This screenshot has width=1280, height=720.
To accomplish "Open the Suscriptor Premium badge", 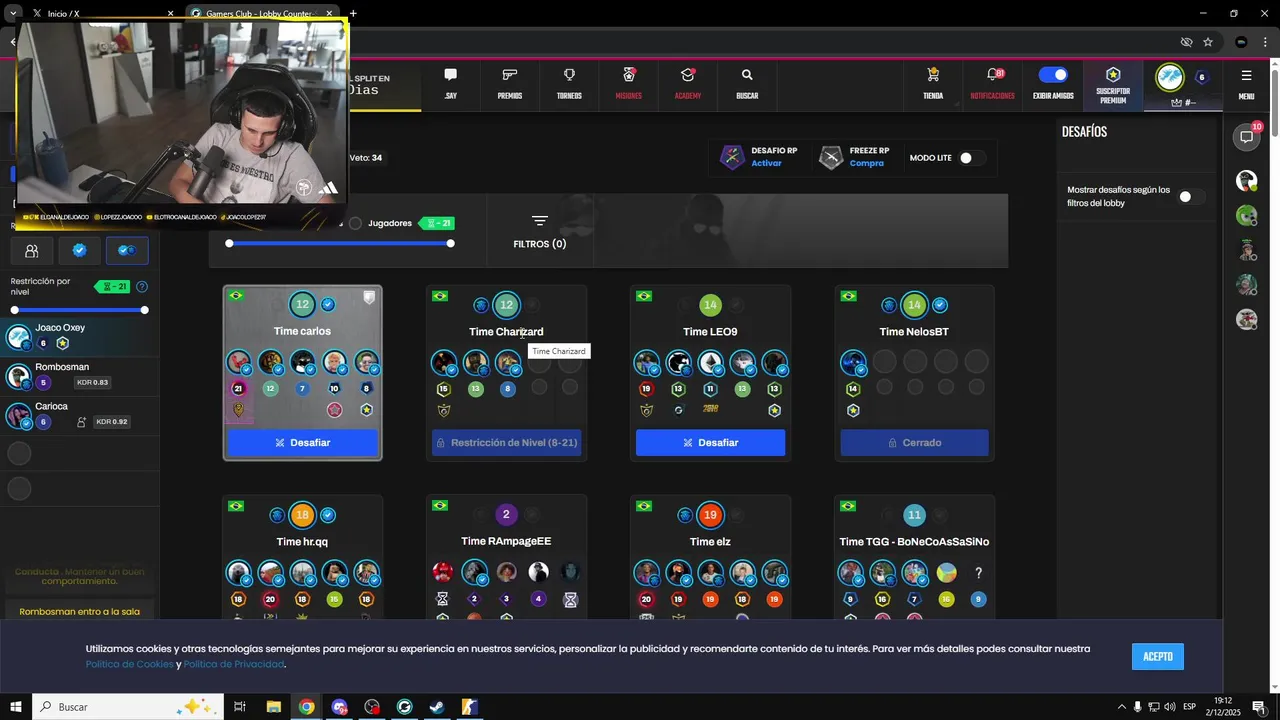I will (1113, 84).
